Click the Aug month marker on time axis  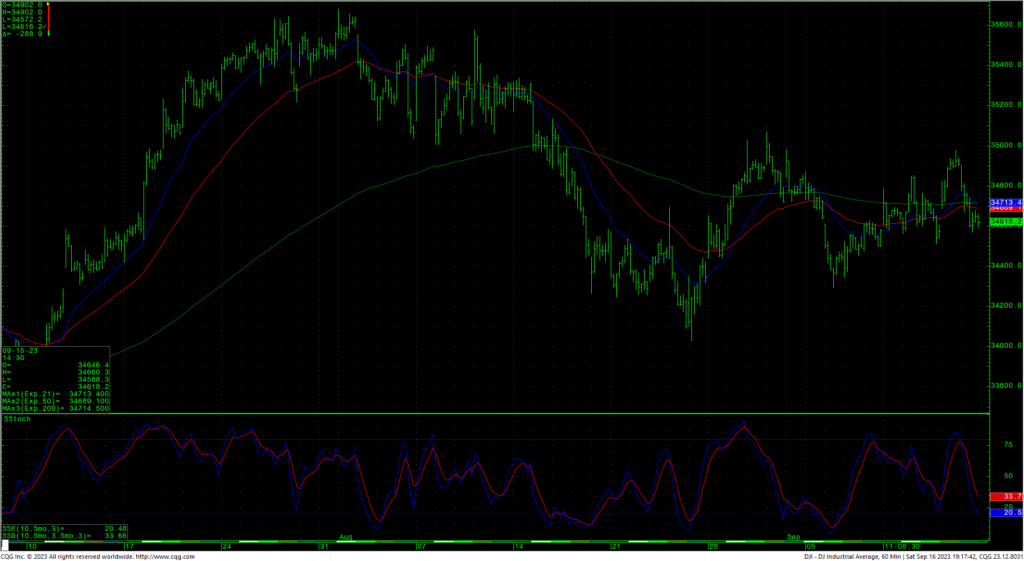click(x=346, y=537)
